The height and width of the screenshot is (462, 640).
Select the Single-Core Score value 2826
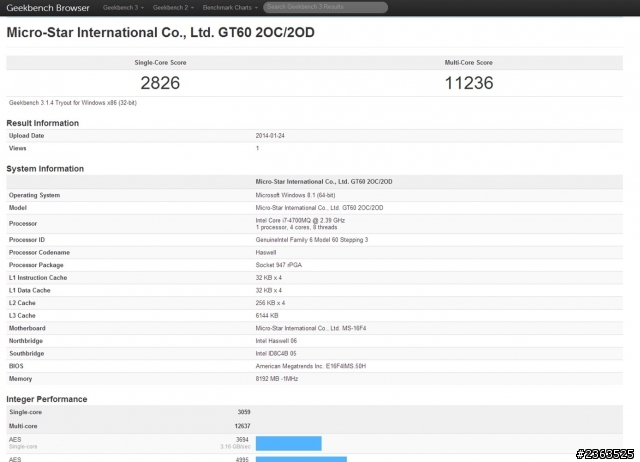(160, 83)
